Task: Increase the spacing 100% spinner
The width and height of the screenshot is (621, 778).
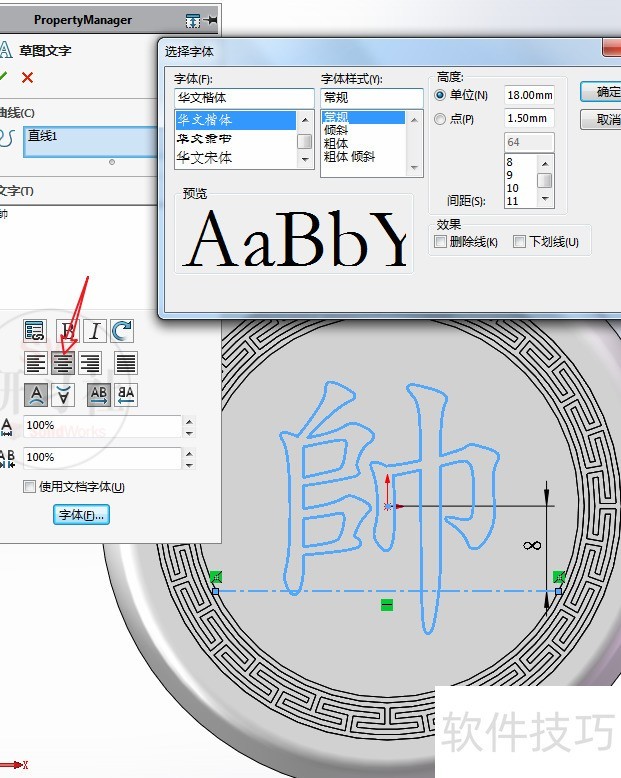Action: pos(189,454)
